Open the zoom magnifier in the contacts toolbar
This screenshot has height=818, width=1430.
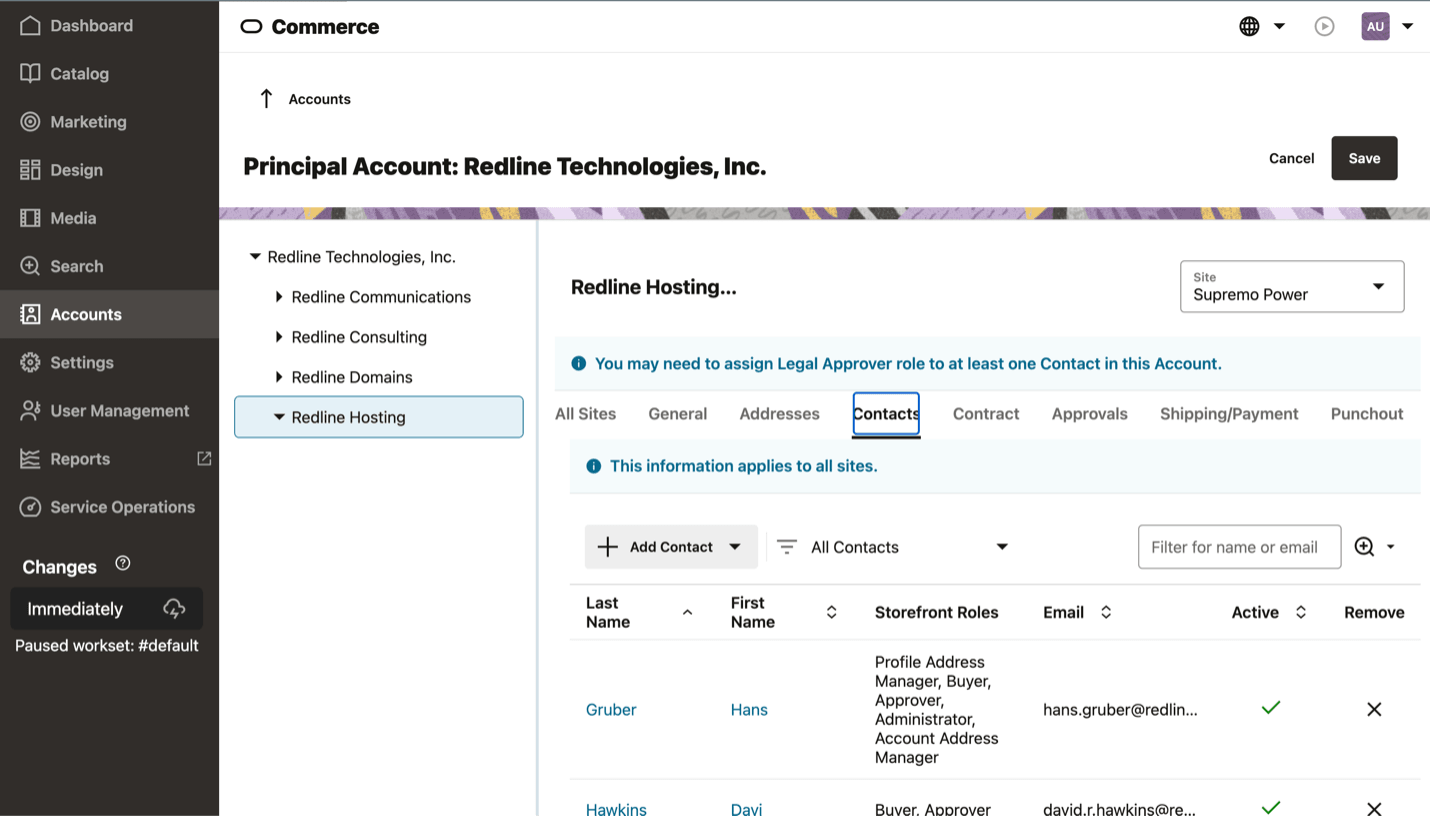[x=1363, y=546]
